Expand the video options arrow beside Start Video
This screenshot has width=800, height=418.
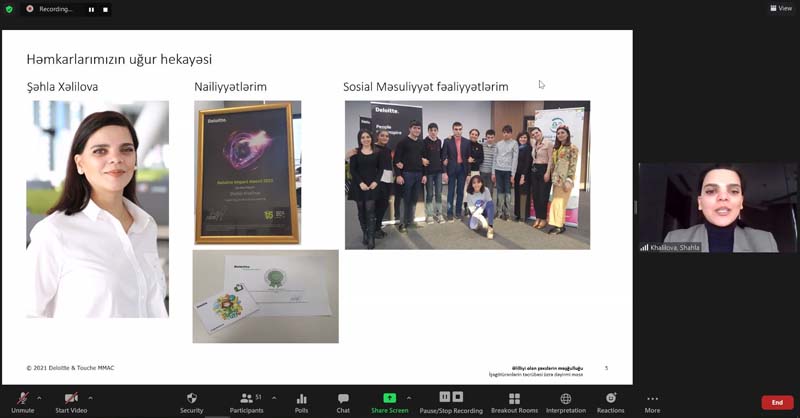(91, 397)
